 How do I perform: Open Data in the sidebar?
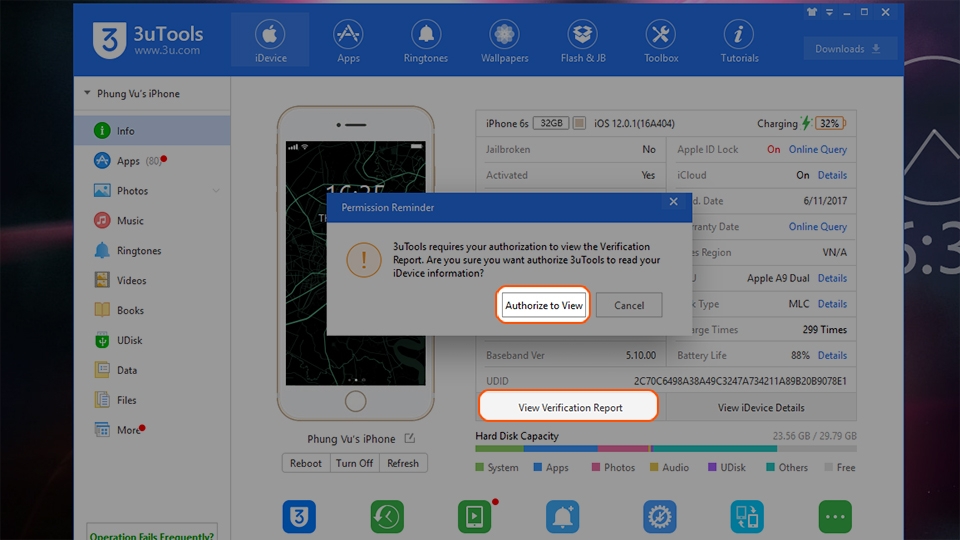pyautogui.click(x=152, y=370)
